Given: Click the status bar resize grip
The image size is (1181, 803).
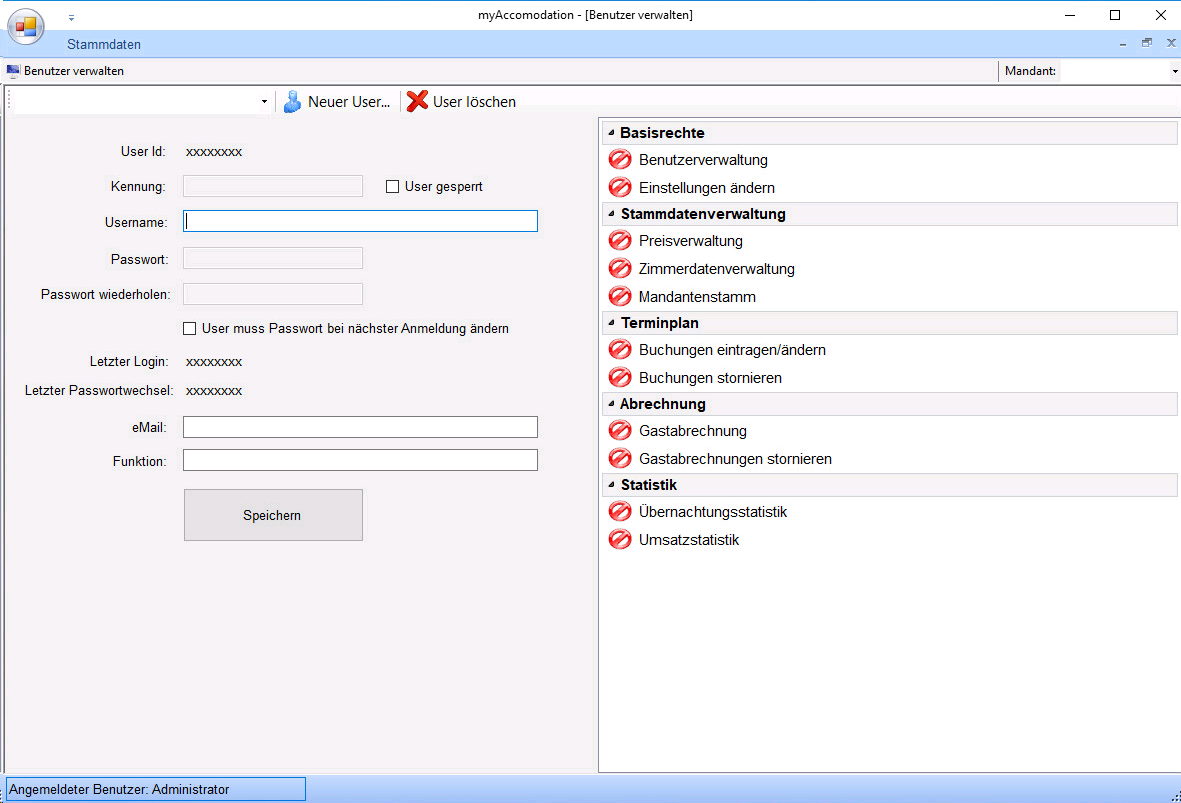Looking at the screenshot, I should pos(1175,796).
